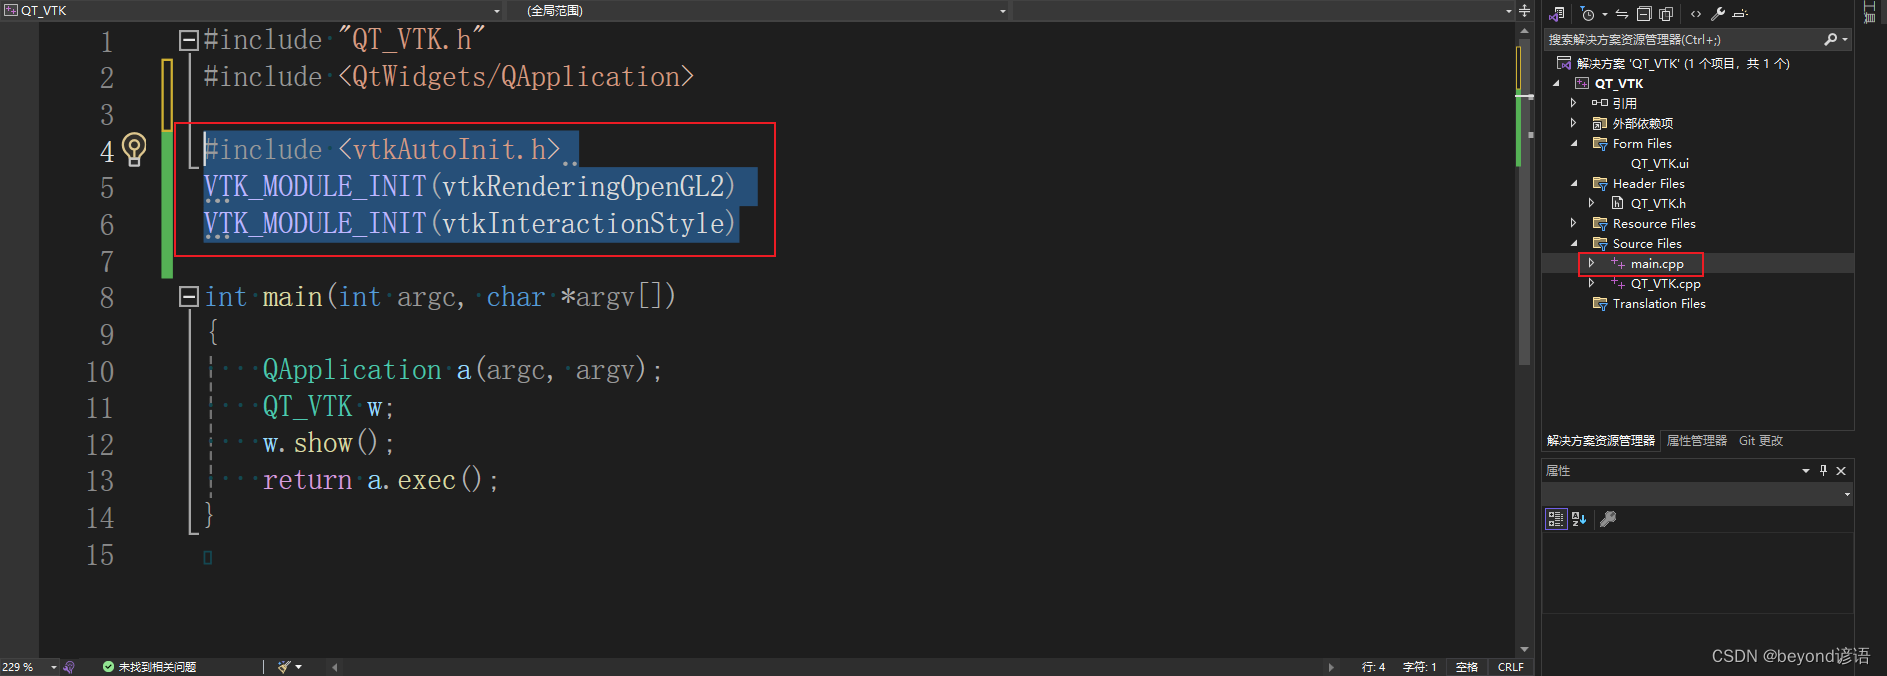The height and width of the screenshot is (676, 1887).
Task: Open the 属性管理器 tab
Action: (x=1696, y=440)
